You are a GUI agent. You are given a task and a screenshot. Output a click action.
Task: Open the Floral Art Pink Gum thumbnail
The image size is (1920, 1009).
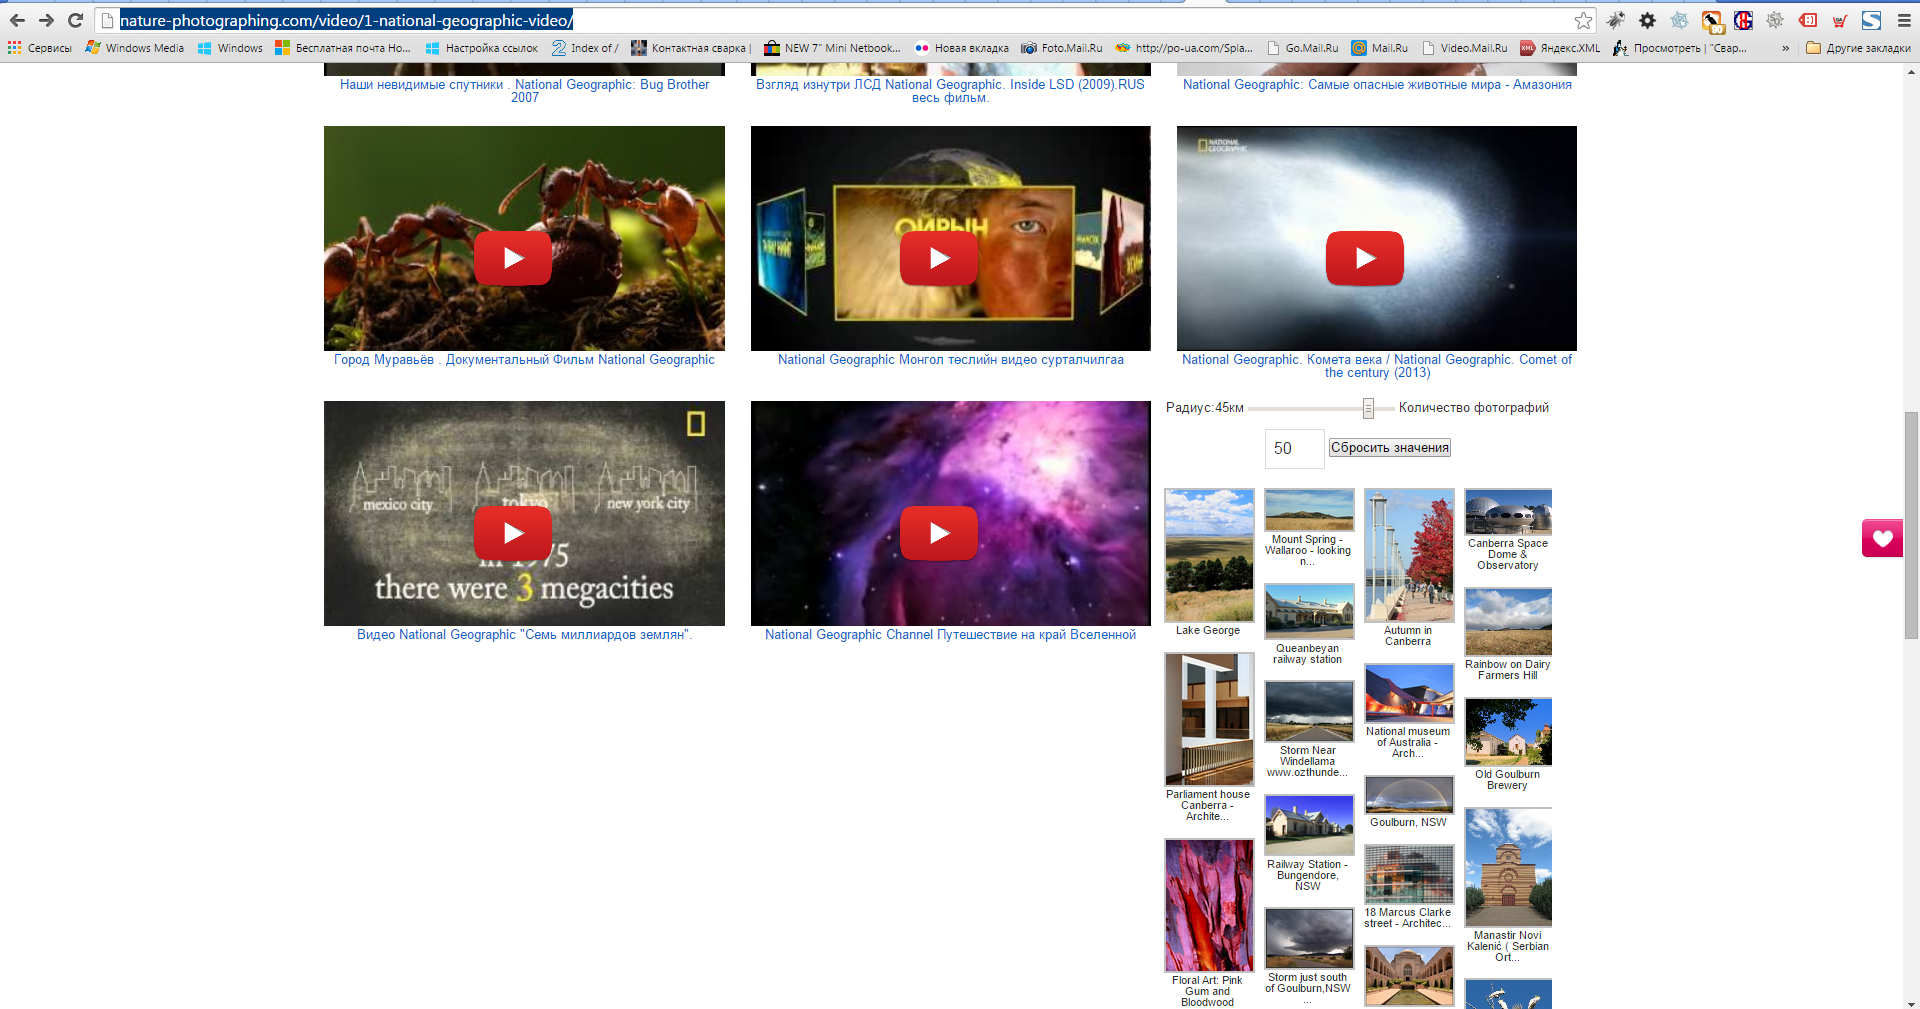coord(1209,905)
